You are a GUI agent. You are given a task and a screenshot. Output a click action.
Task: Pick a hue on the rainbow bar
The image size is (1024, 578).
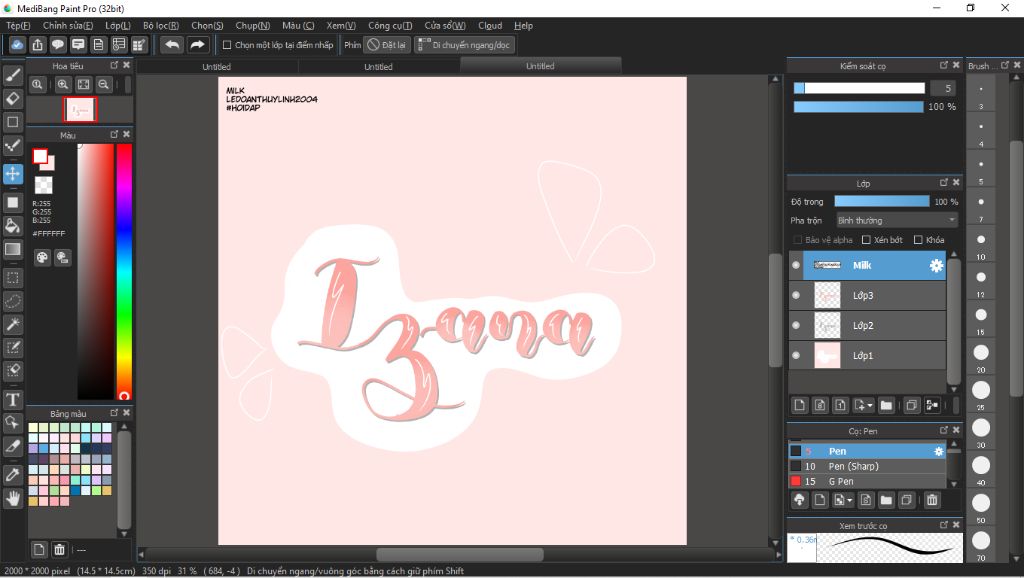tap(124, 271)
